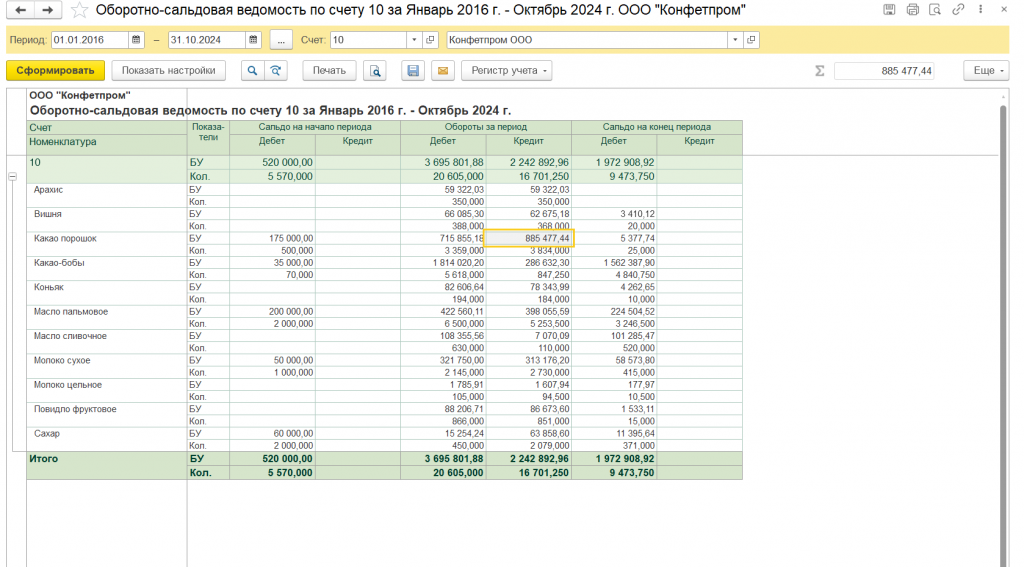Click the magnifier search icon in toolbar
Image resolution: width=1024 pixels, height=567 pixels.
(x=251, y=71)
